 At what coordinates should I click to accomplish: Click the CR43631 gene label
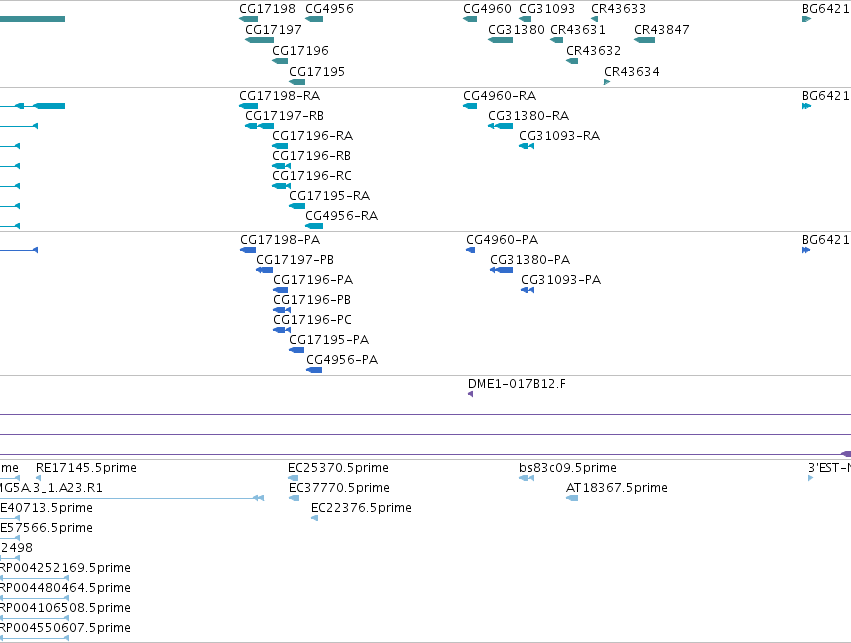577,30
